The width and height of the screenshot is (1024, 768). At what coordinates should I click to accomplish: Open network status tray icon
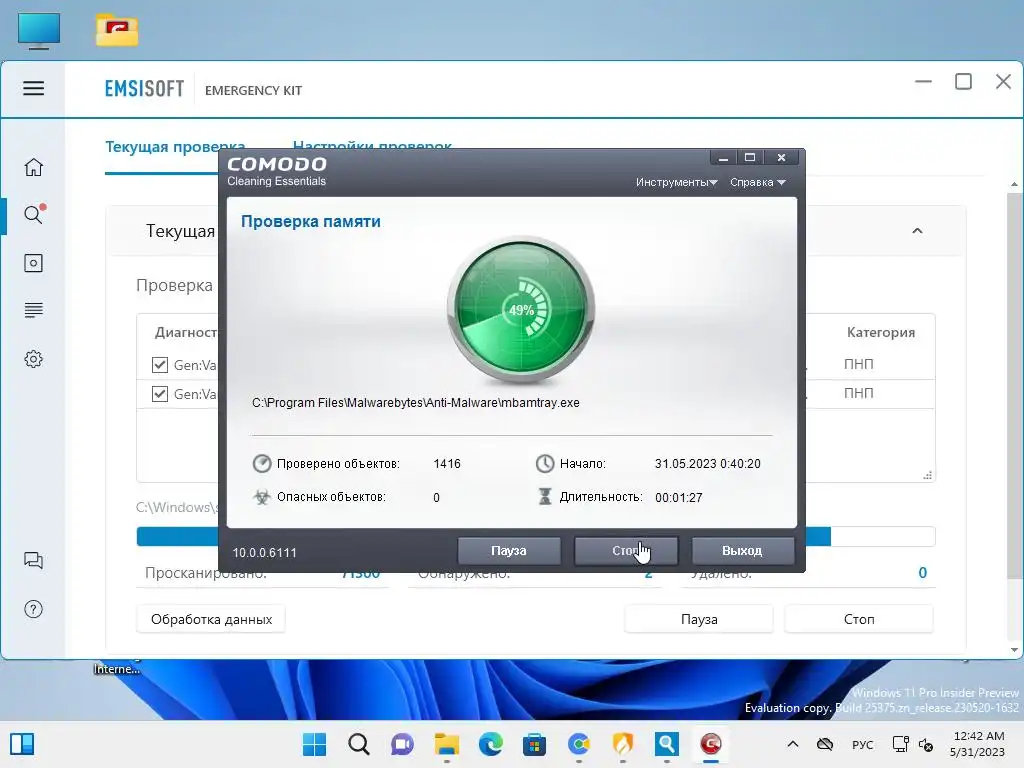pos(900,744)
